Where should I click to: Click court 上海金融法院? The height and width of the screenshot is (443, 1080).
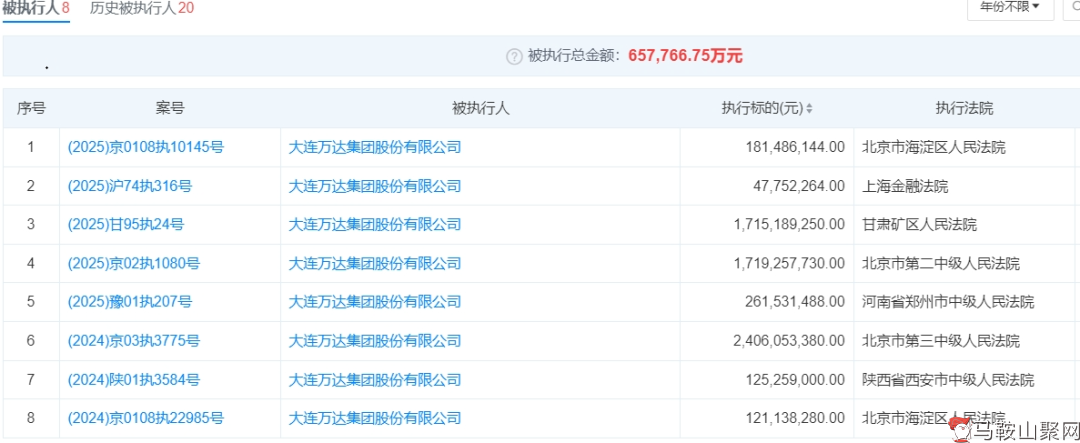[x=905, y=186]
